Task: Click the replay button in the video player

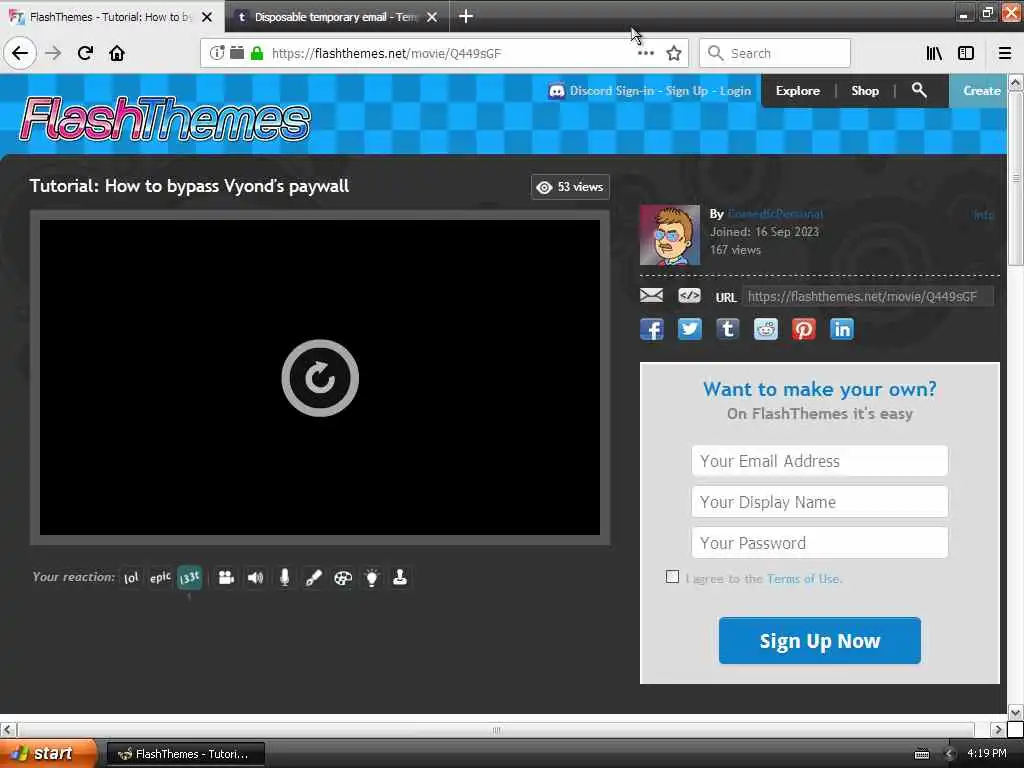Action: click(x=320, y=378)
